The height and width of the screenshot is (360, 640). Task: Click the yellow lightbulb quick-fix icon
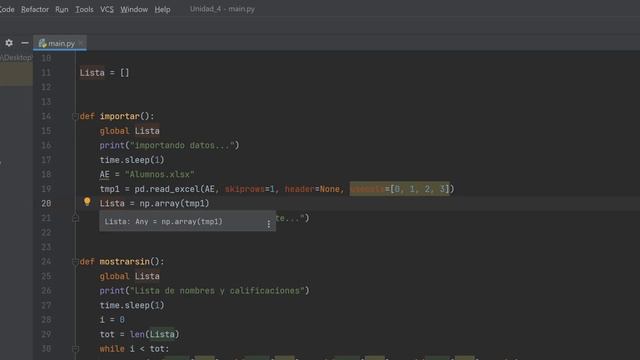pyautogui.click(x=87, y=201)
